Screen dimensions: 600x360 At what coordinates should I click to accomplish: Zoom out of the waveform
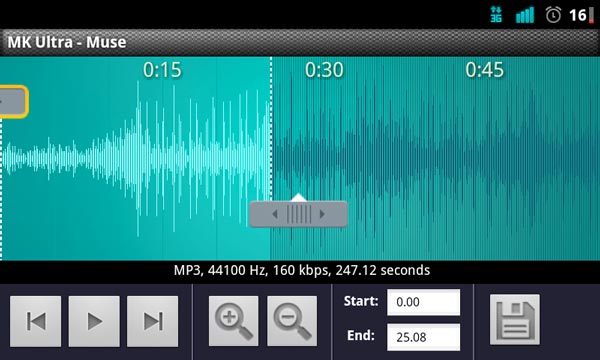coord(292,321)
